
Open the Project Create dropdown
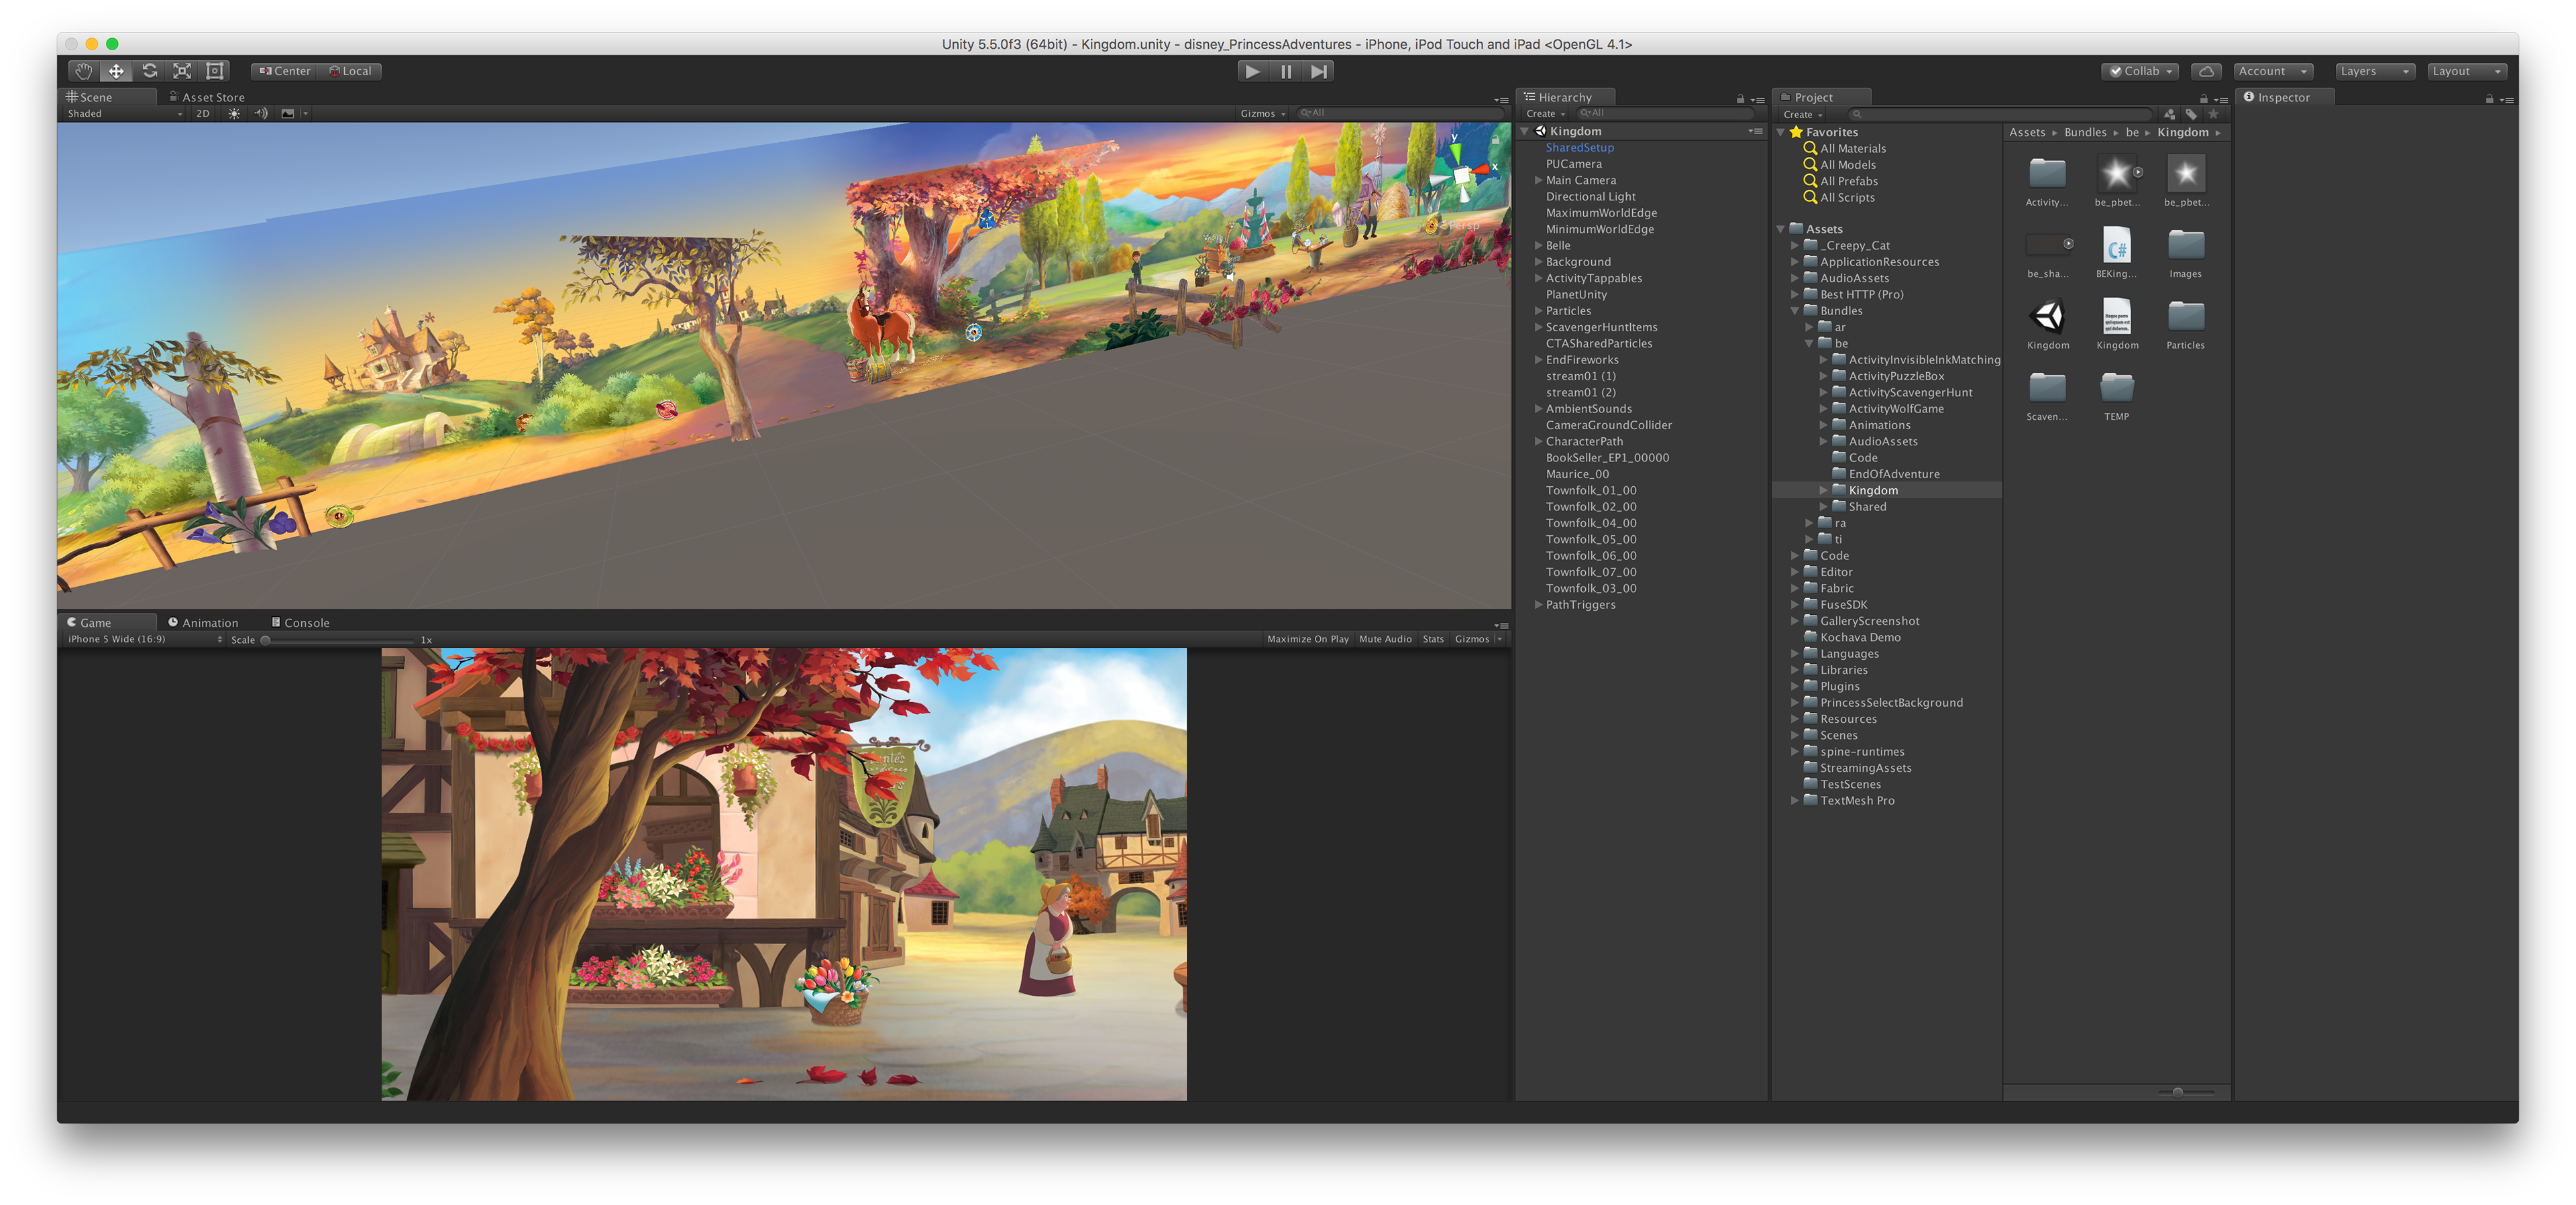1803,114
